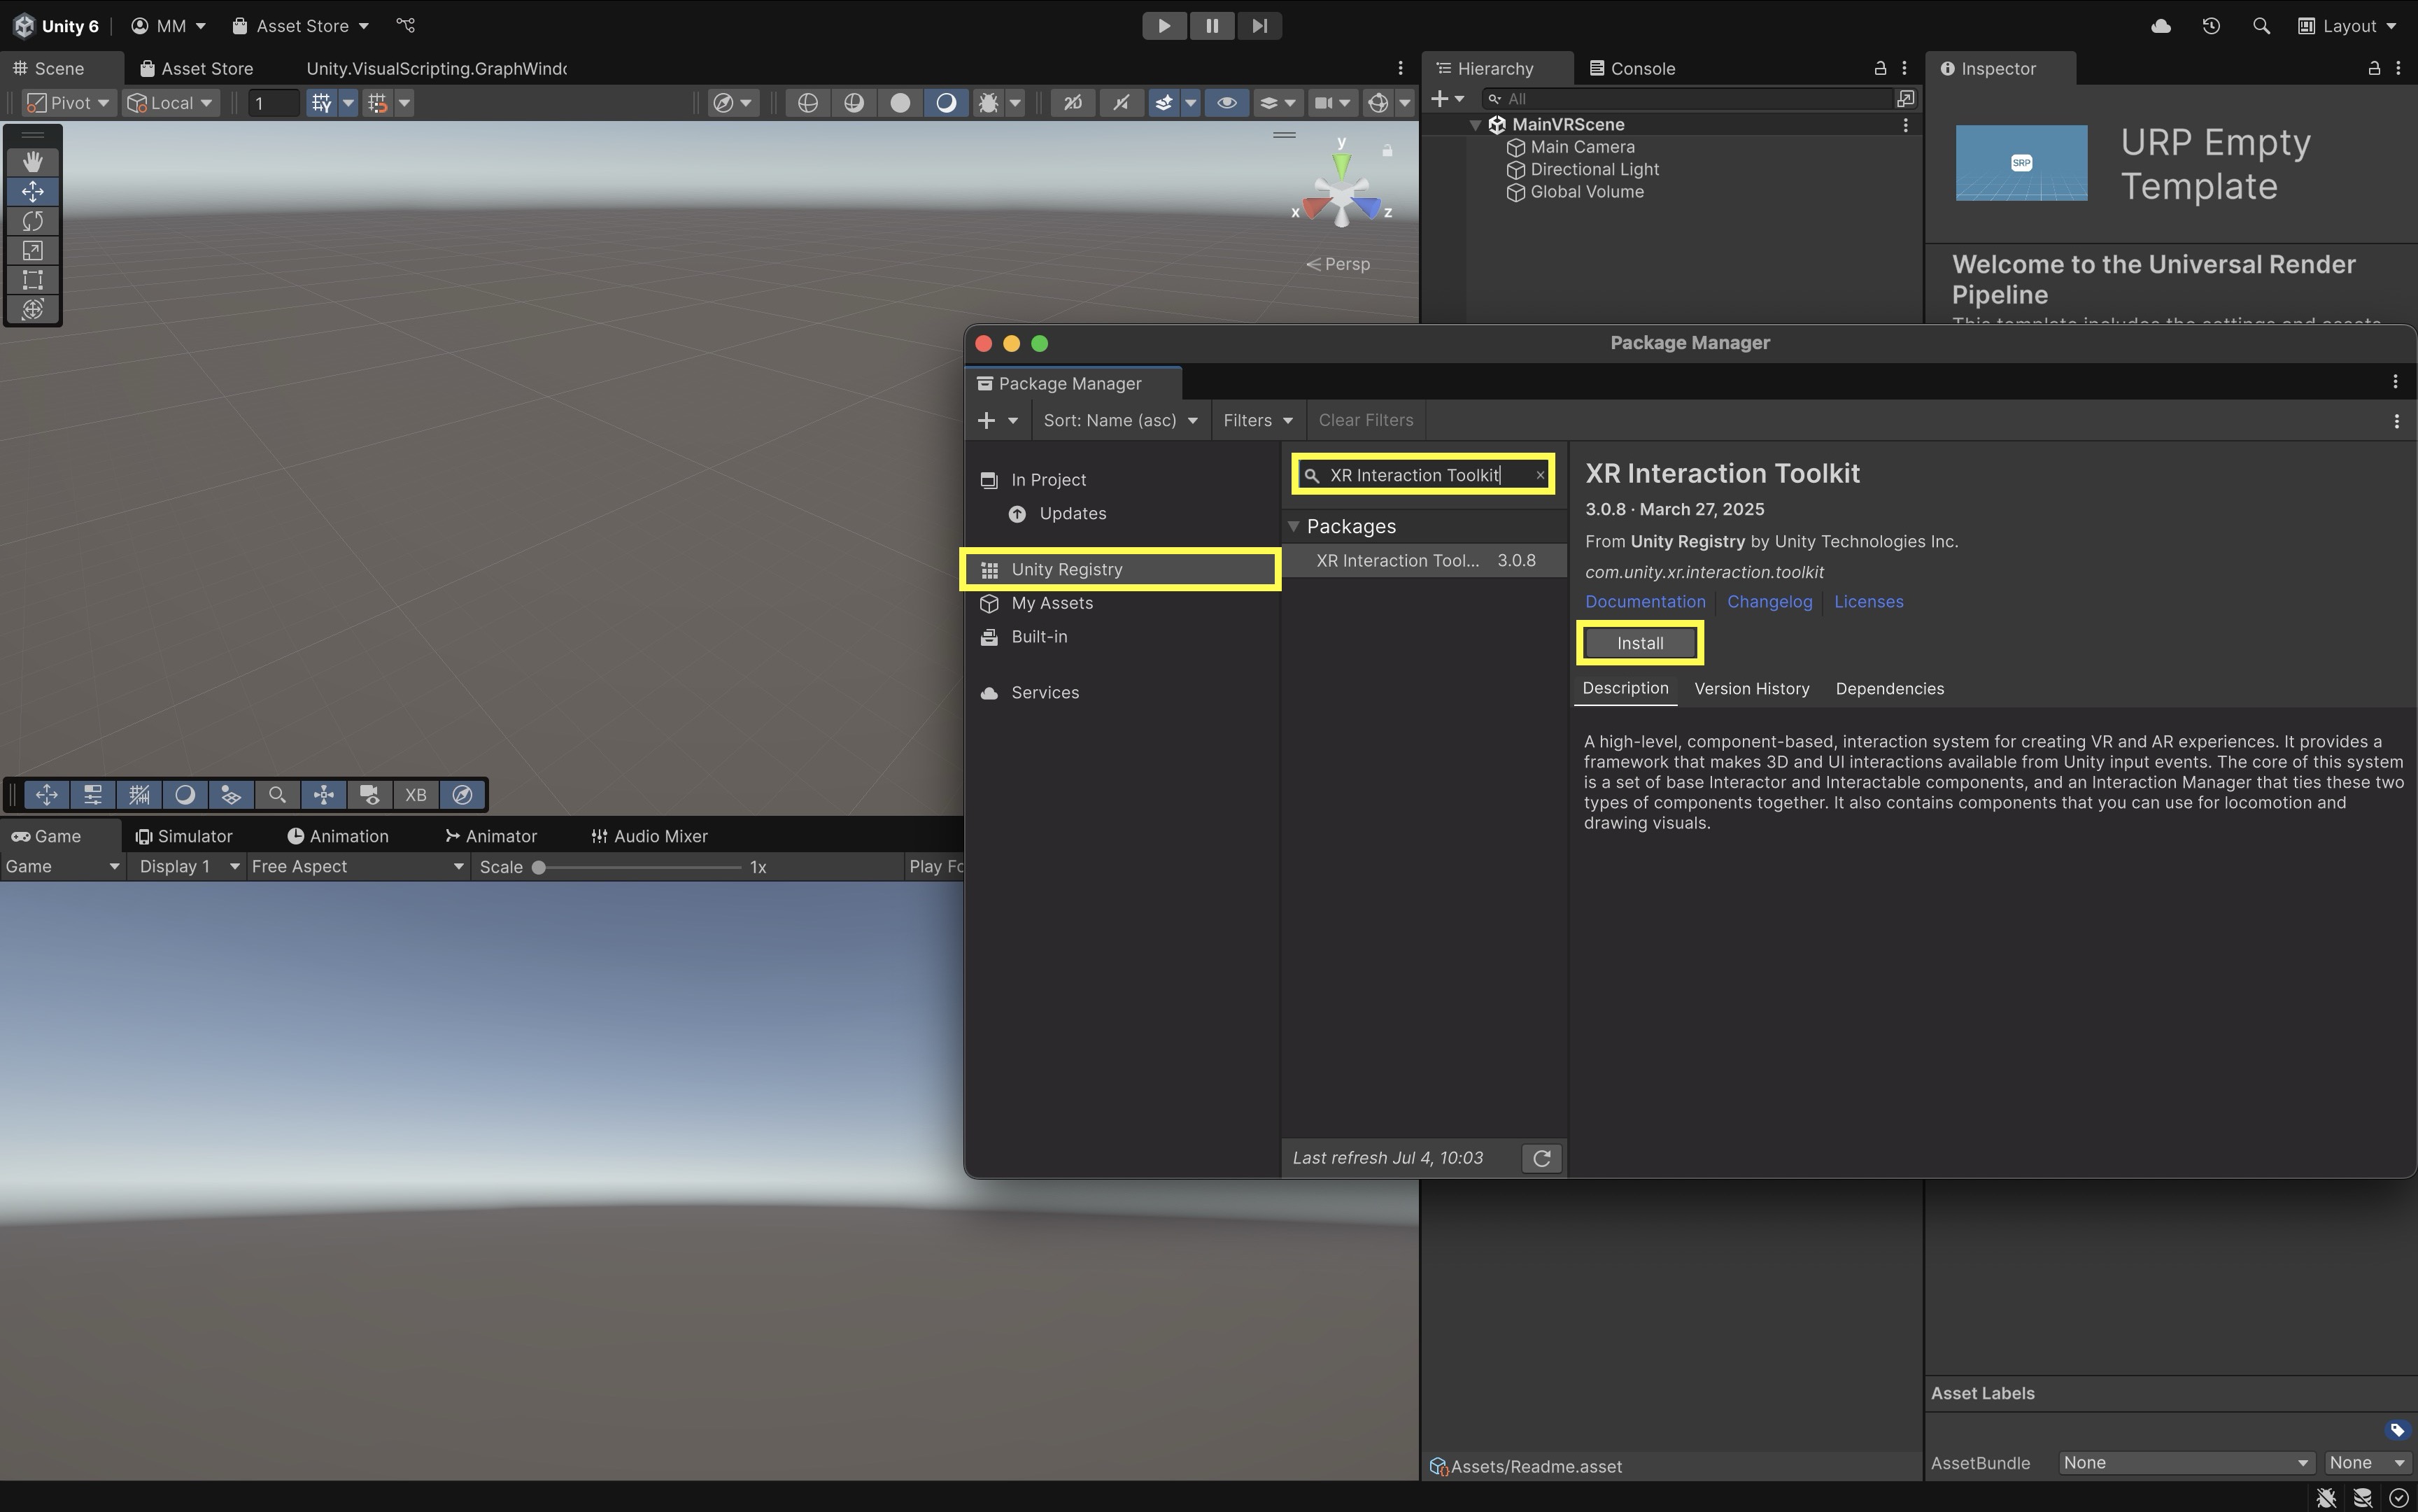
Task: Select the Rect transform tool
Action: click(x=32, y=280)
